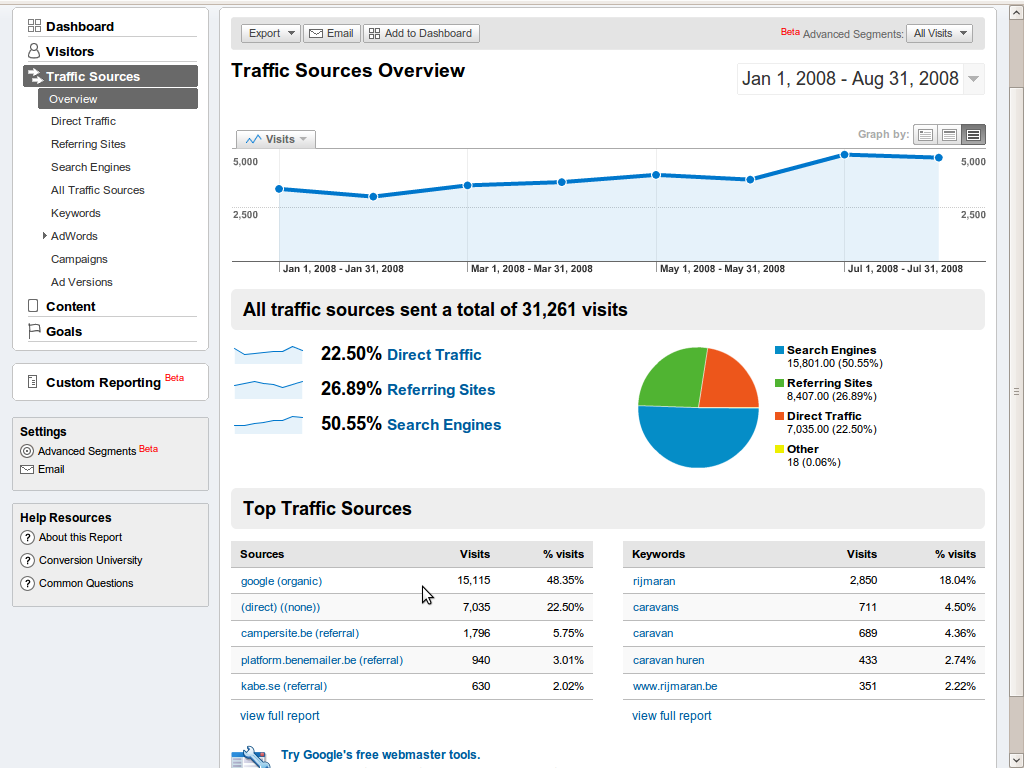This screenshot has height=768, width=1024.
Task: Click the Direct Traffic percentage link
Action: coord(434,355)
